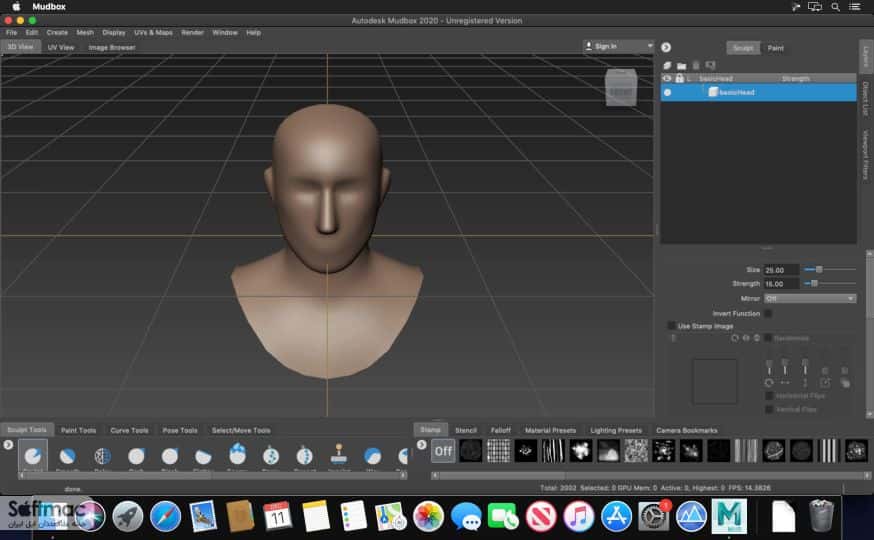The height and width of the screenshot is (540, 874).
Task: Select the Wax sculpt tool
Action: [372, 456]
